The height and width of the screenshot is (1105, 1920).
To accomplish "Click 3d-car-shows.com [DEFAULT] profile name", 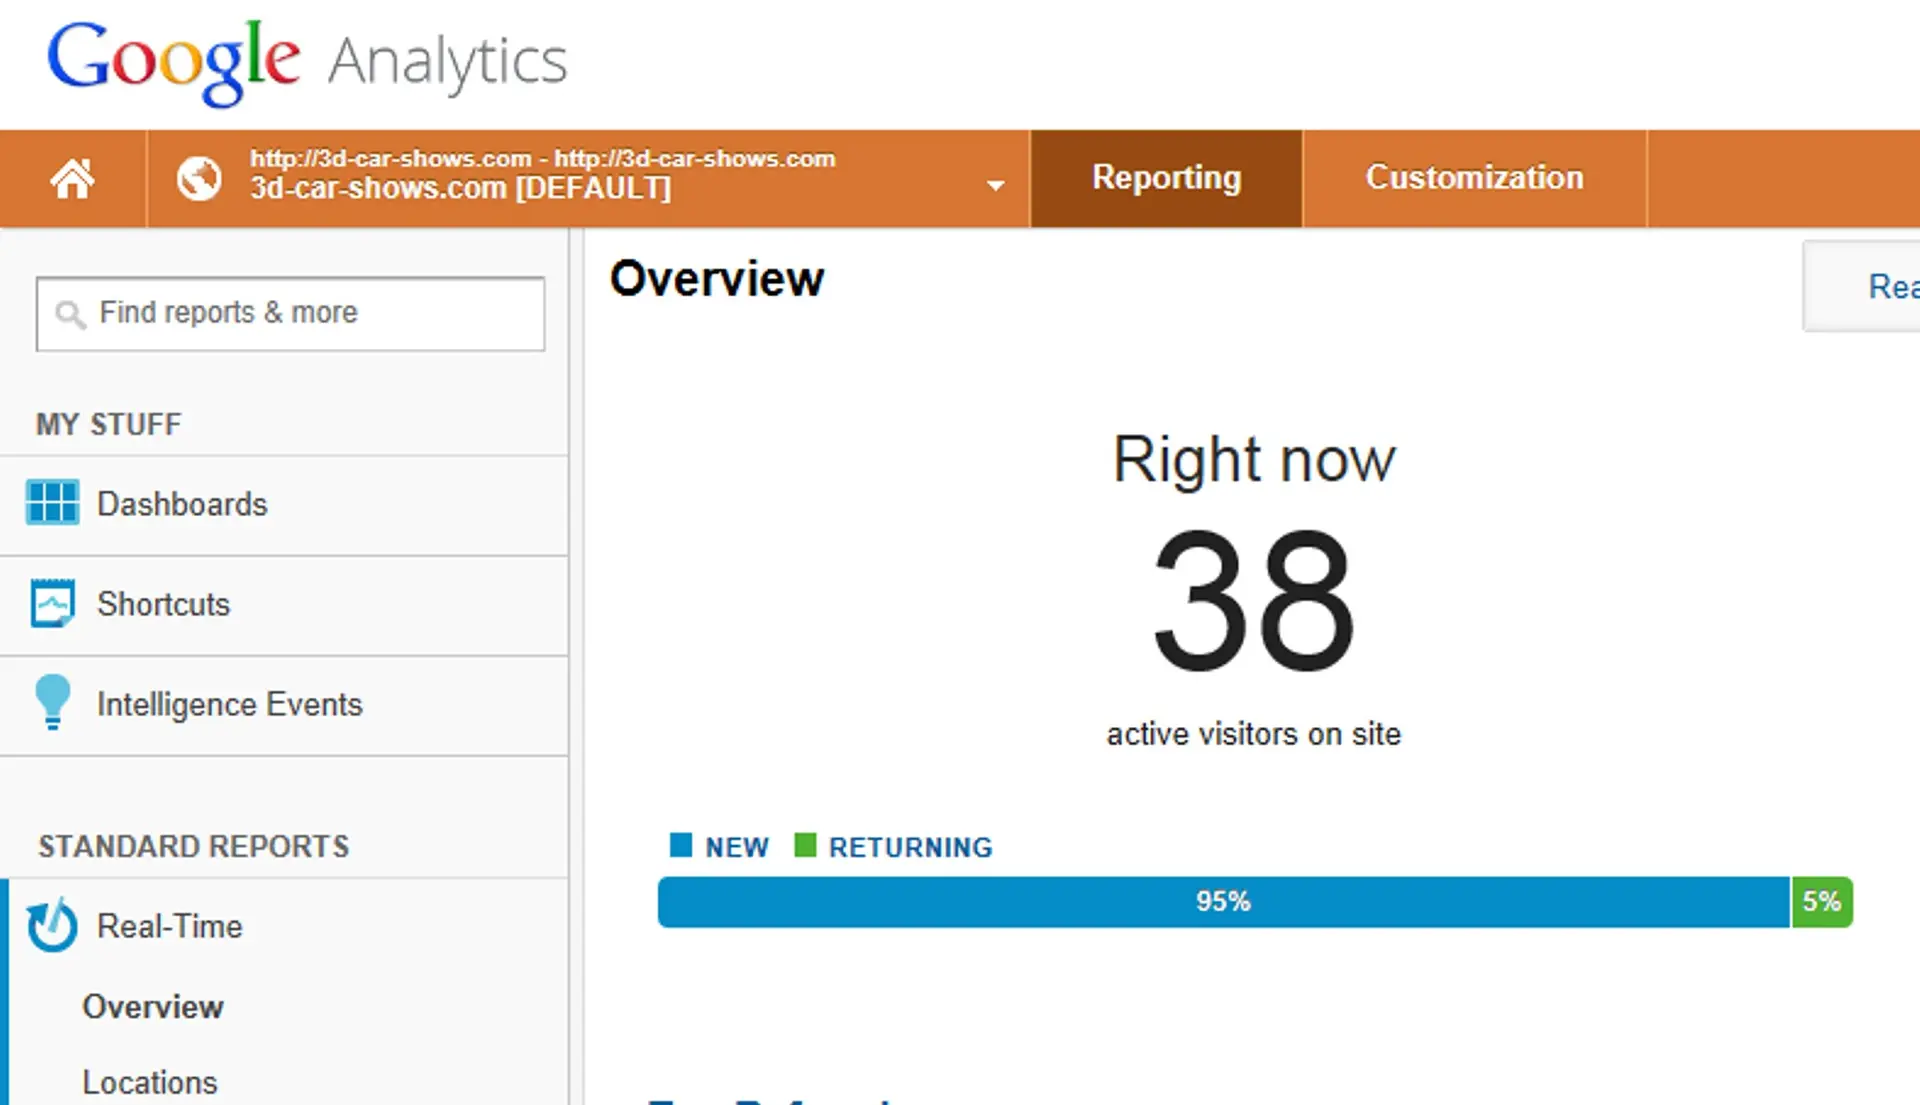I will [x=460, y=188].
